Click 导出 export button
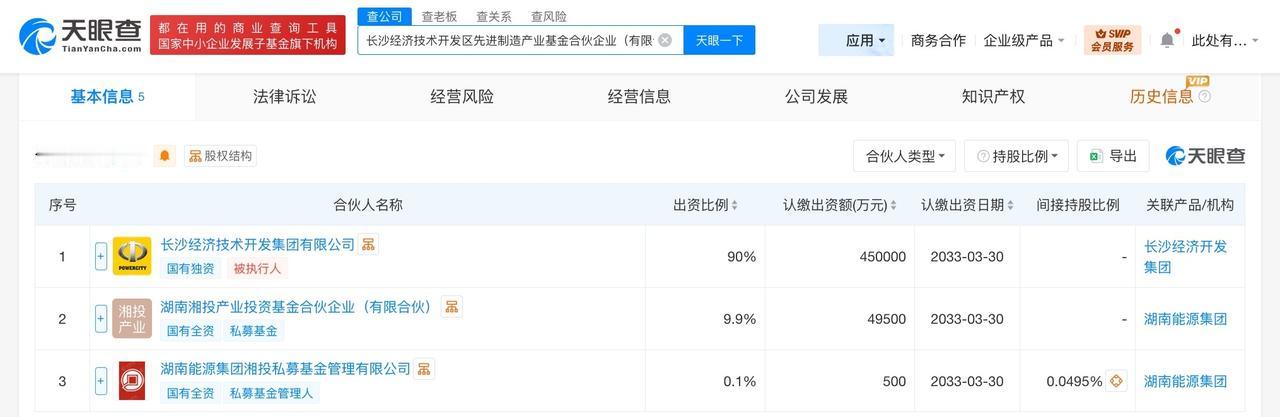 [x=1113, y=156]
